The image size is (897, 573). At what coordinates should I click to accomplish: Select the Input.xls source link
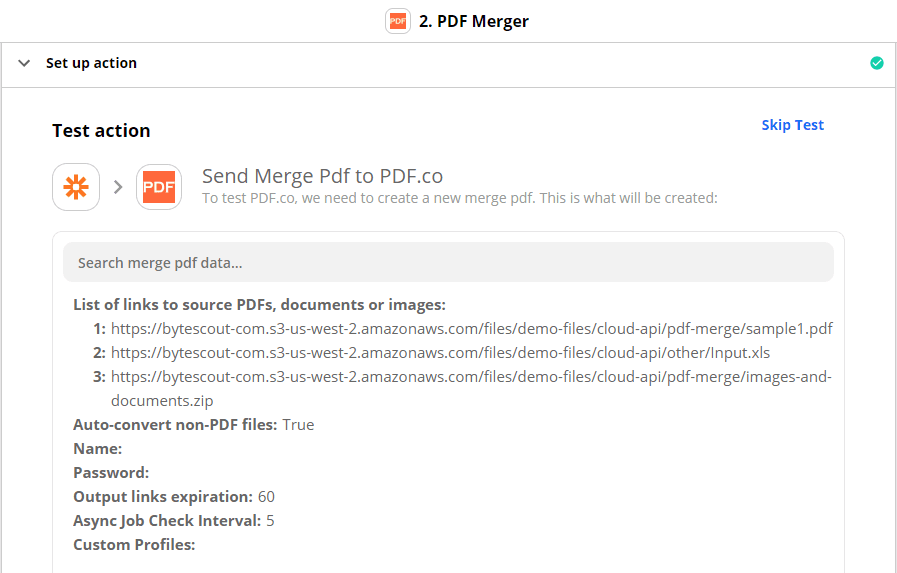440,352
